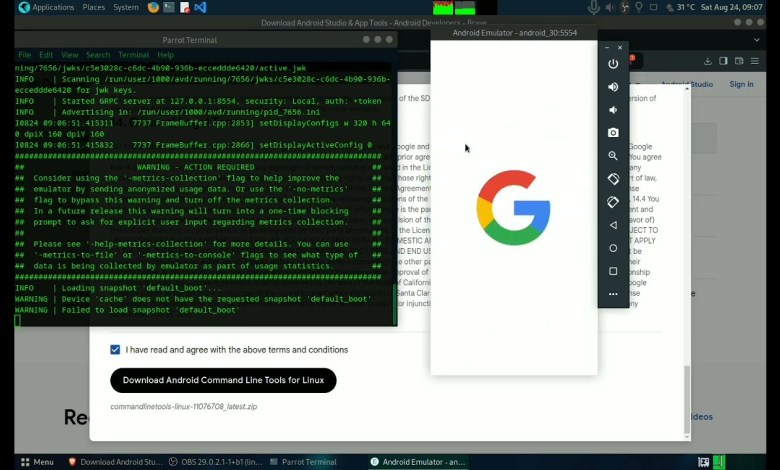Open the System menu in top panel
Image resolution: width=780 pixels, height=470 pixels.
coord(126,7)
